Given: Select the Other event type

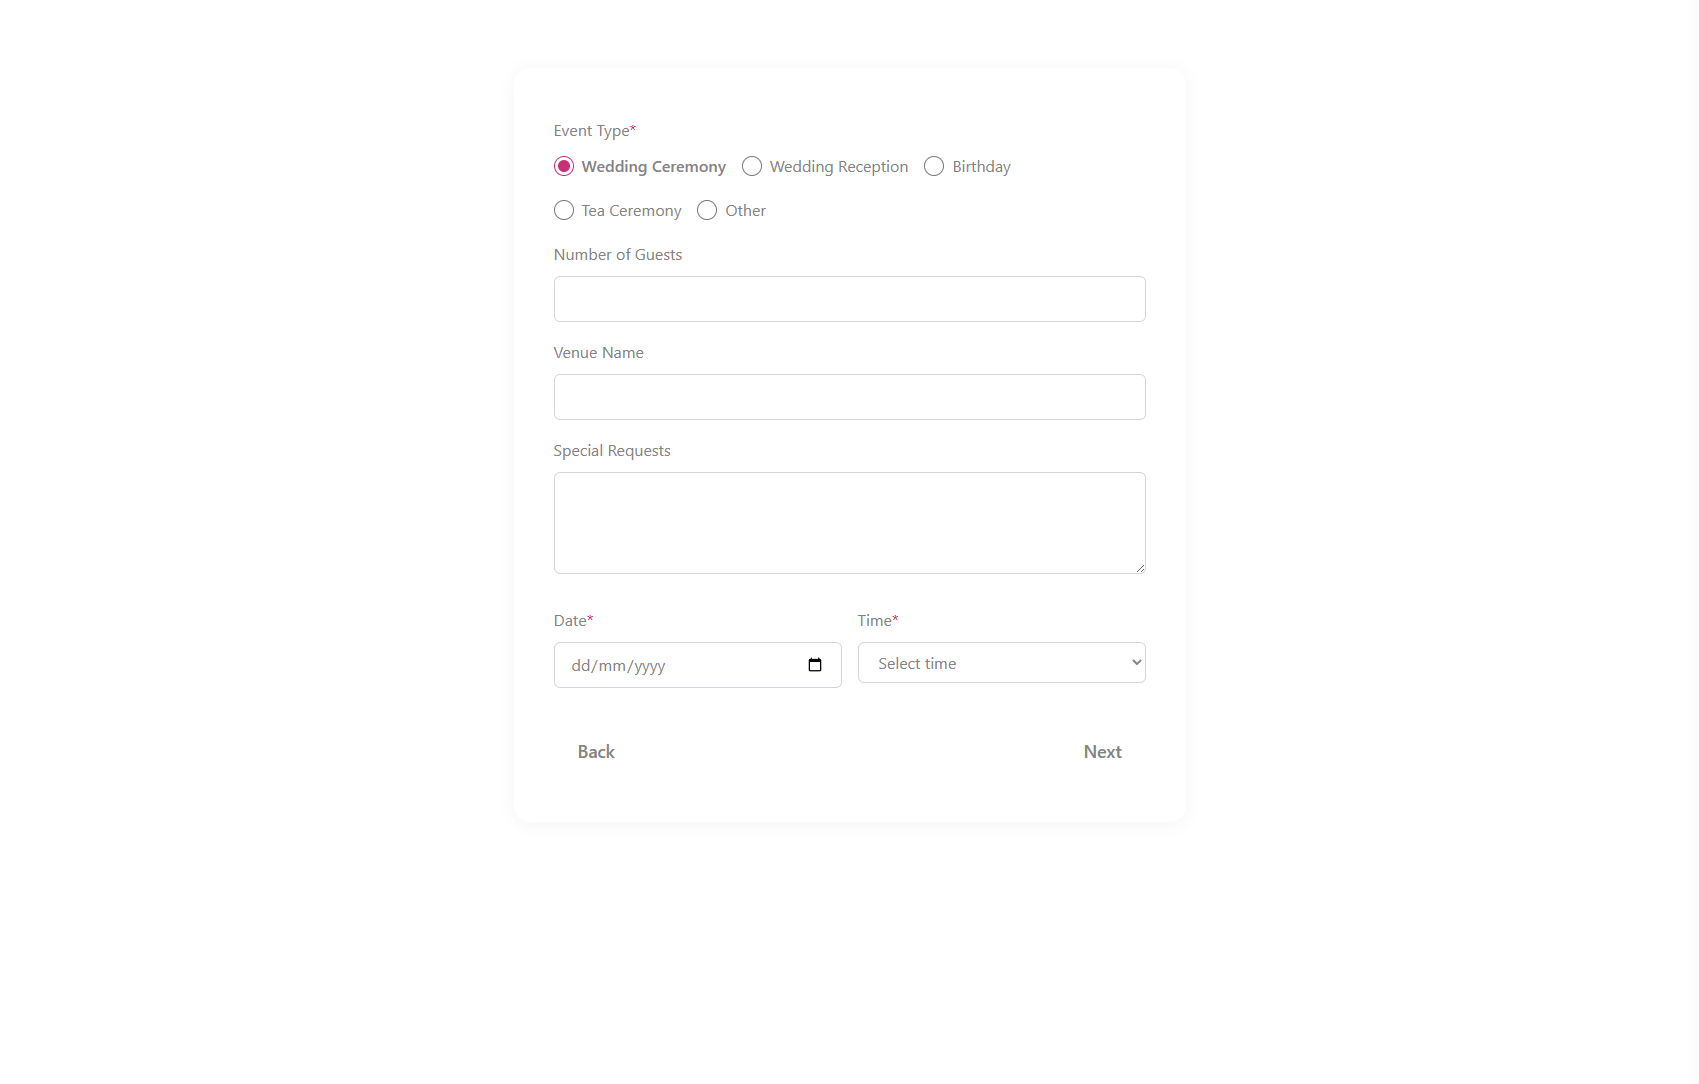Looking at the screenshot, I should [x=707, y=210].
